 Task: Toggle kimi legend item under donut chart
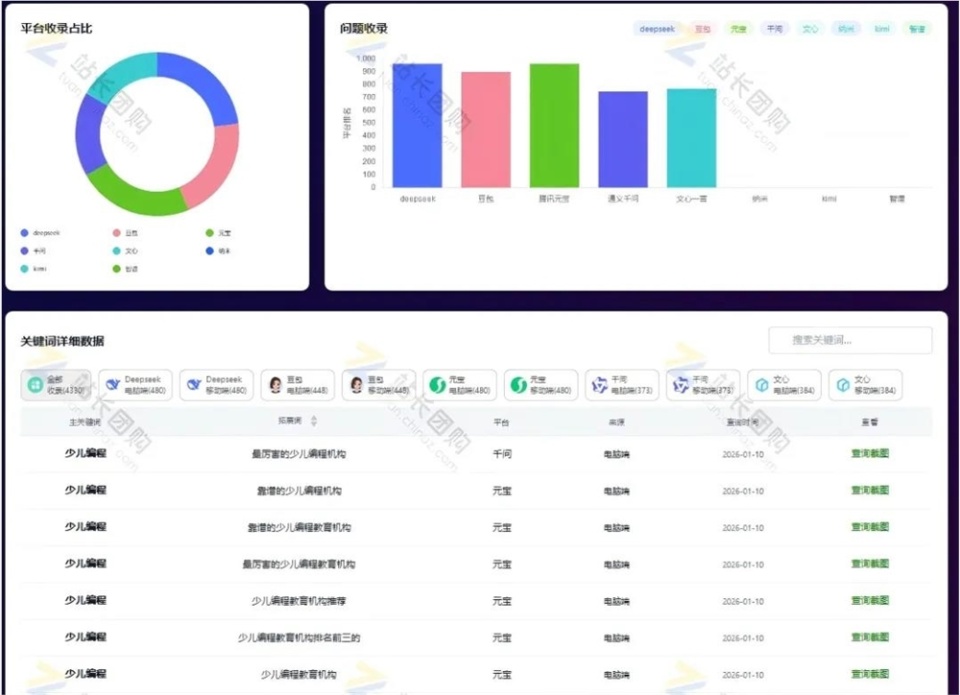coord(33,268)
